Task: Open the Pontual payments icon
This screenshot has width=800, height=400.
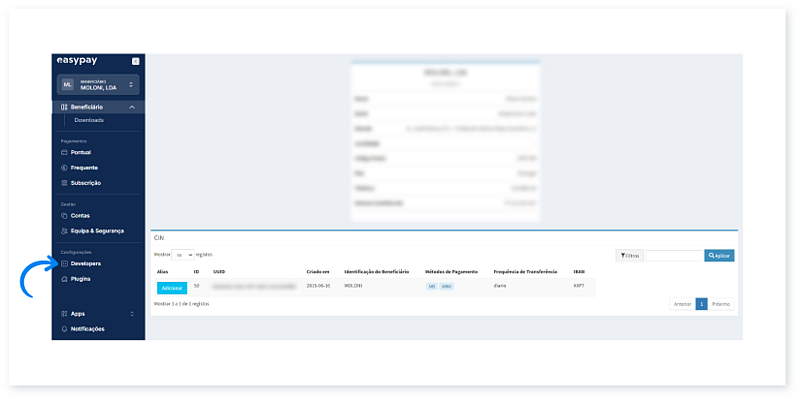Action: coord(65,151)
